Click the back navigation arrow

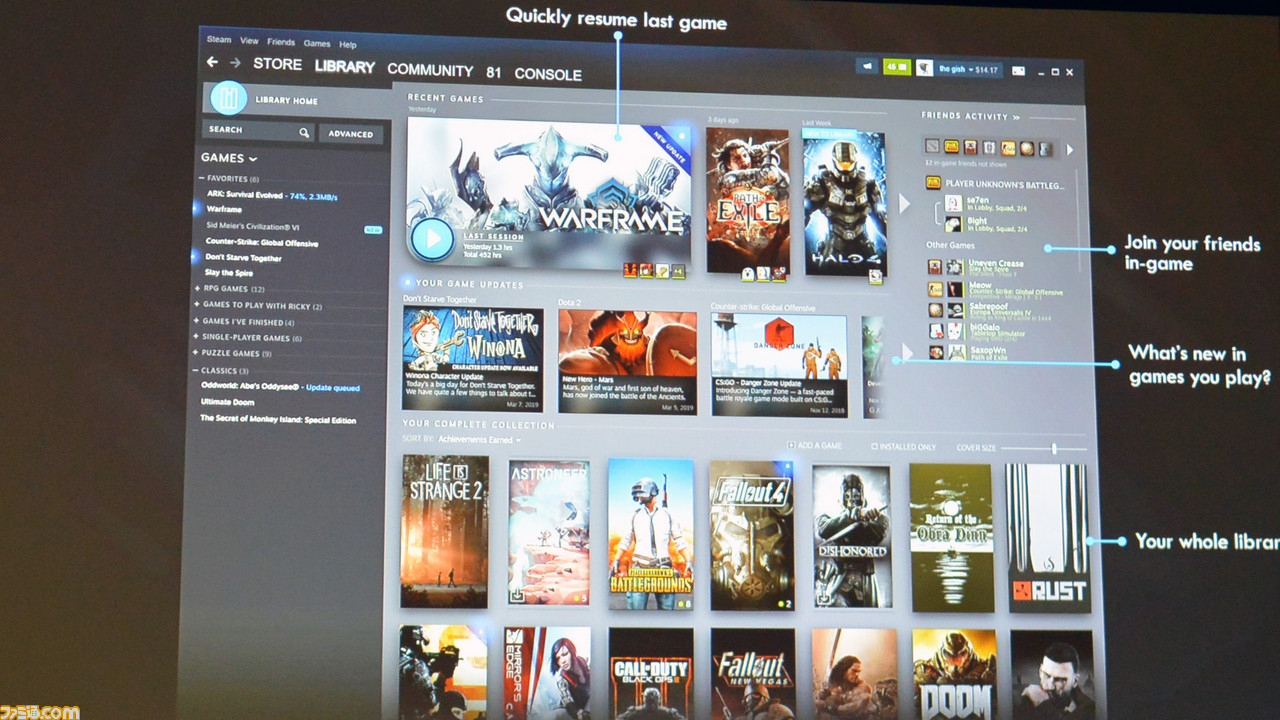pyautogui.click(x=212, y=62)
